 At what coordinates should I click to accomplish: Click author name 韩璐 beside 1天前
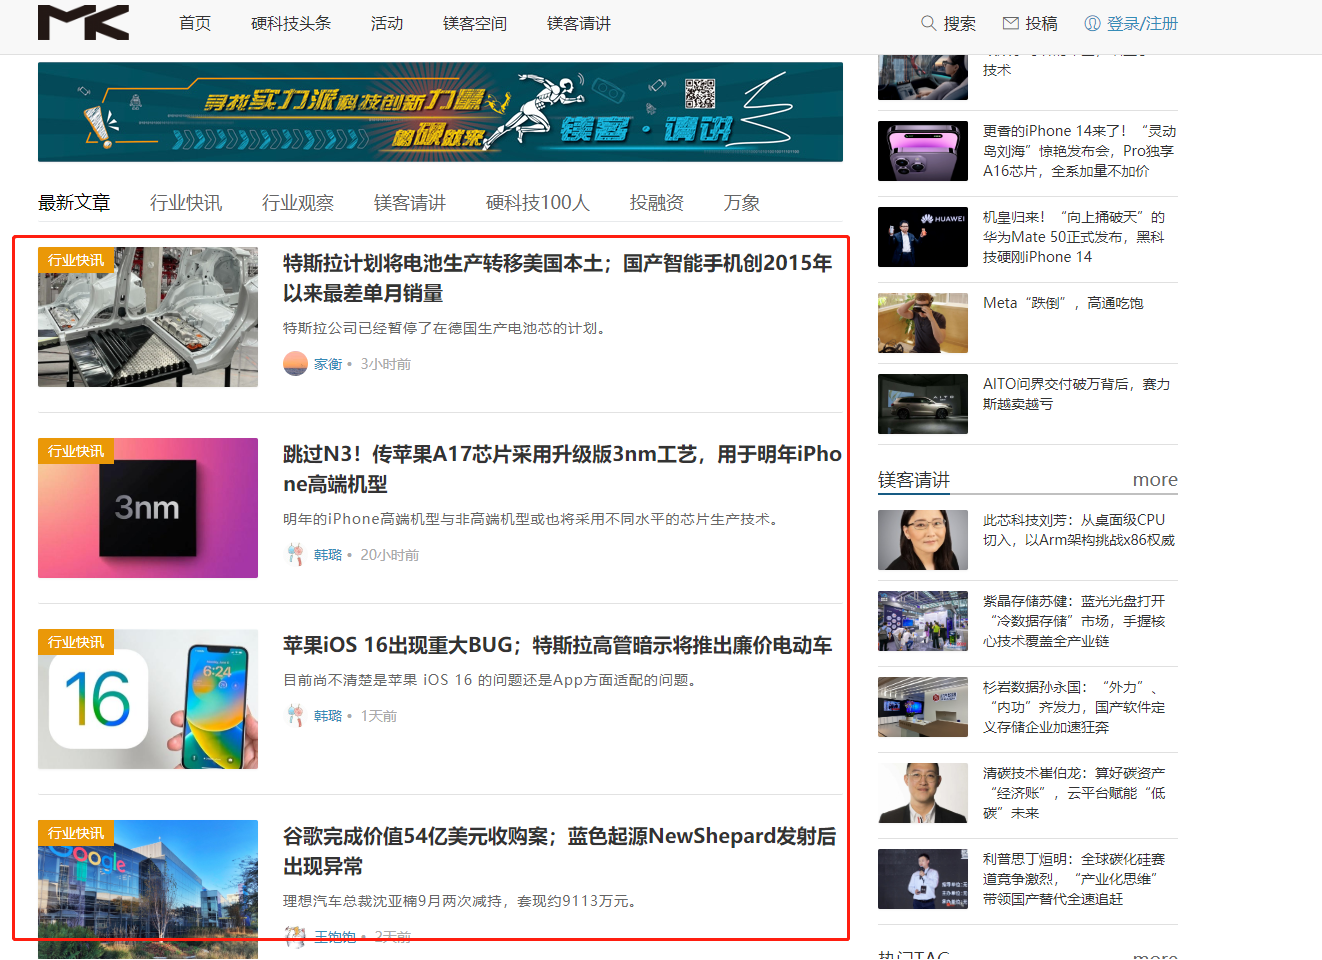tap(328, 716)
